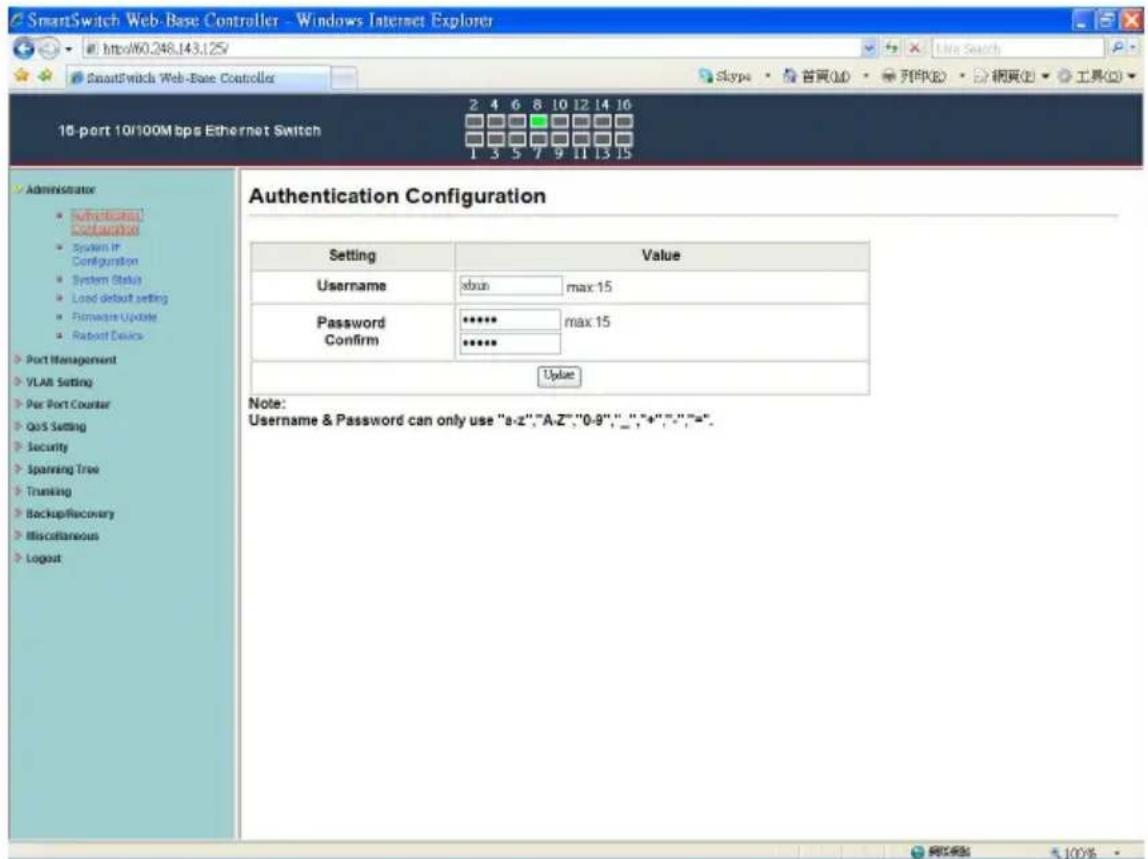
Task: Click the search magnifier icon
Action: (1117, 48)
